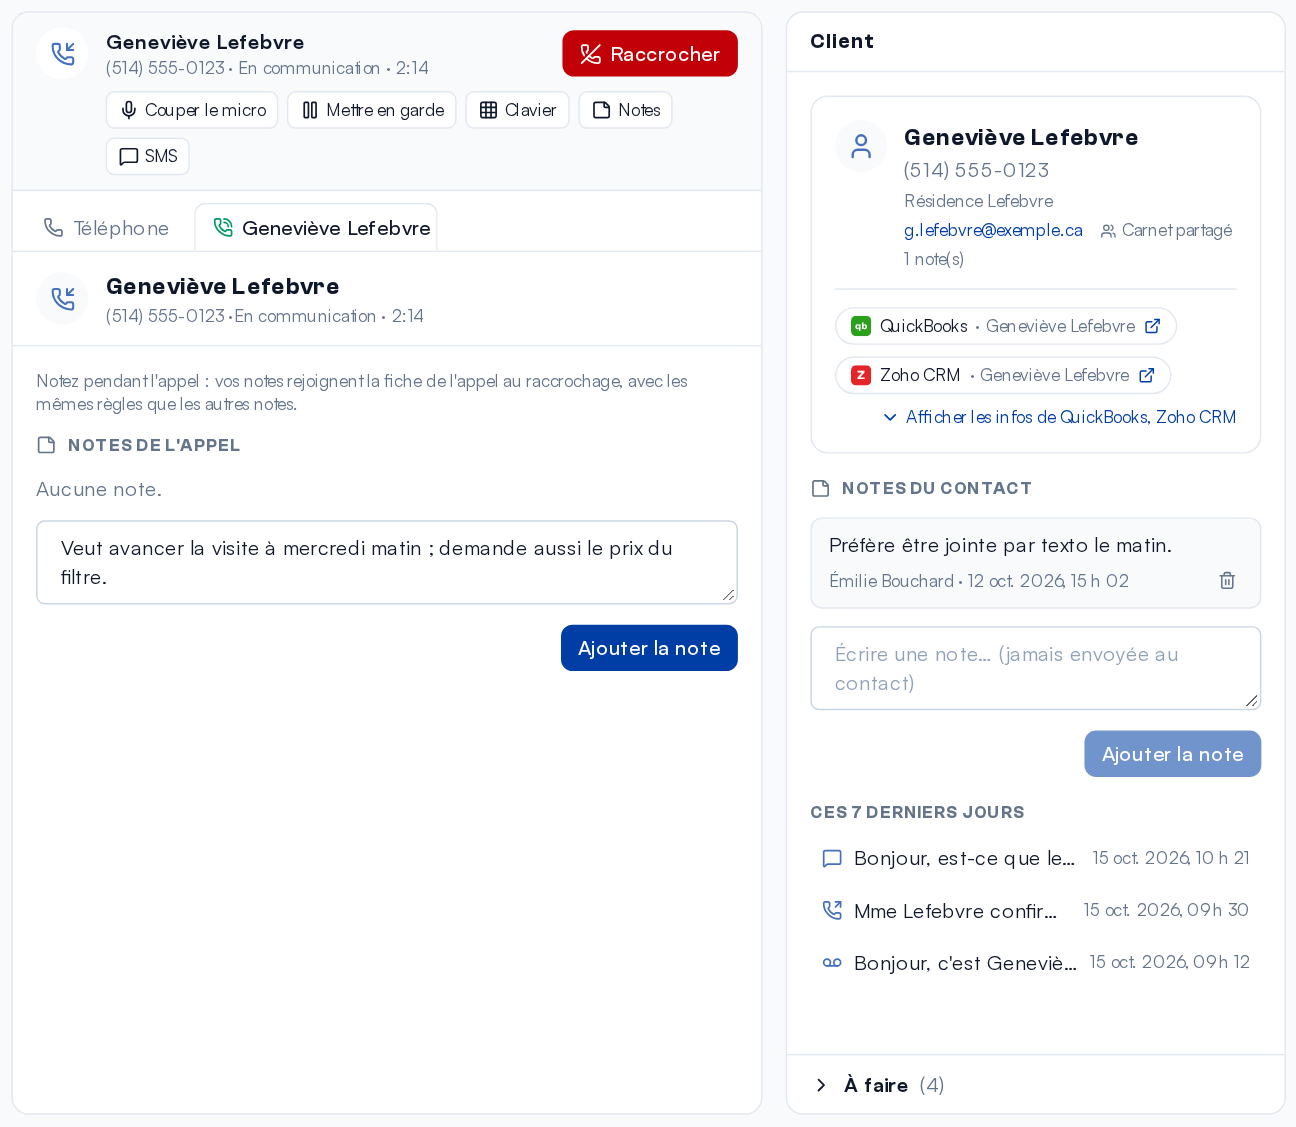Image resolution: width=1296 pixels, height=1127 pixels.
Task: Open the QuickBooks record for Geneviève Lefebvre
Action: (x=1005, y=326)
